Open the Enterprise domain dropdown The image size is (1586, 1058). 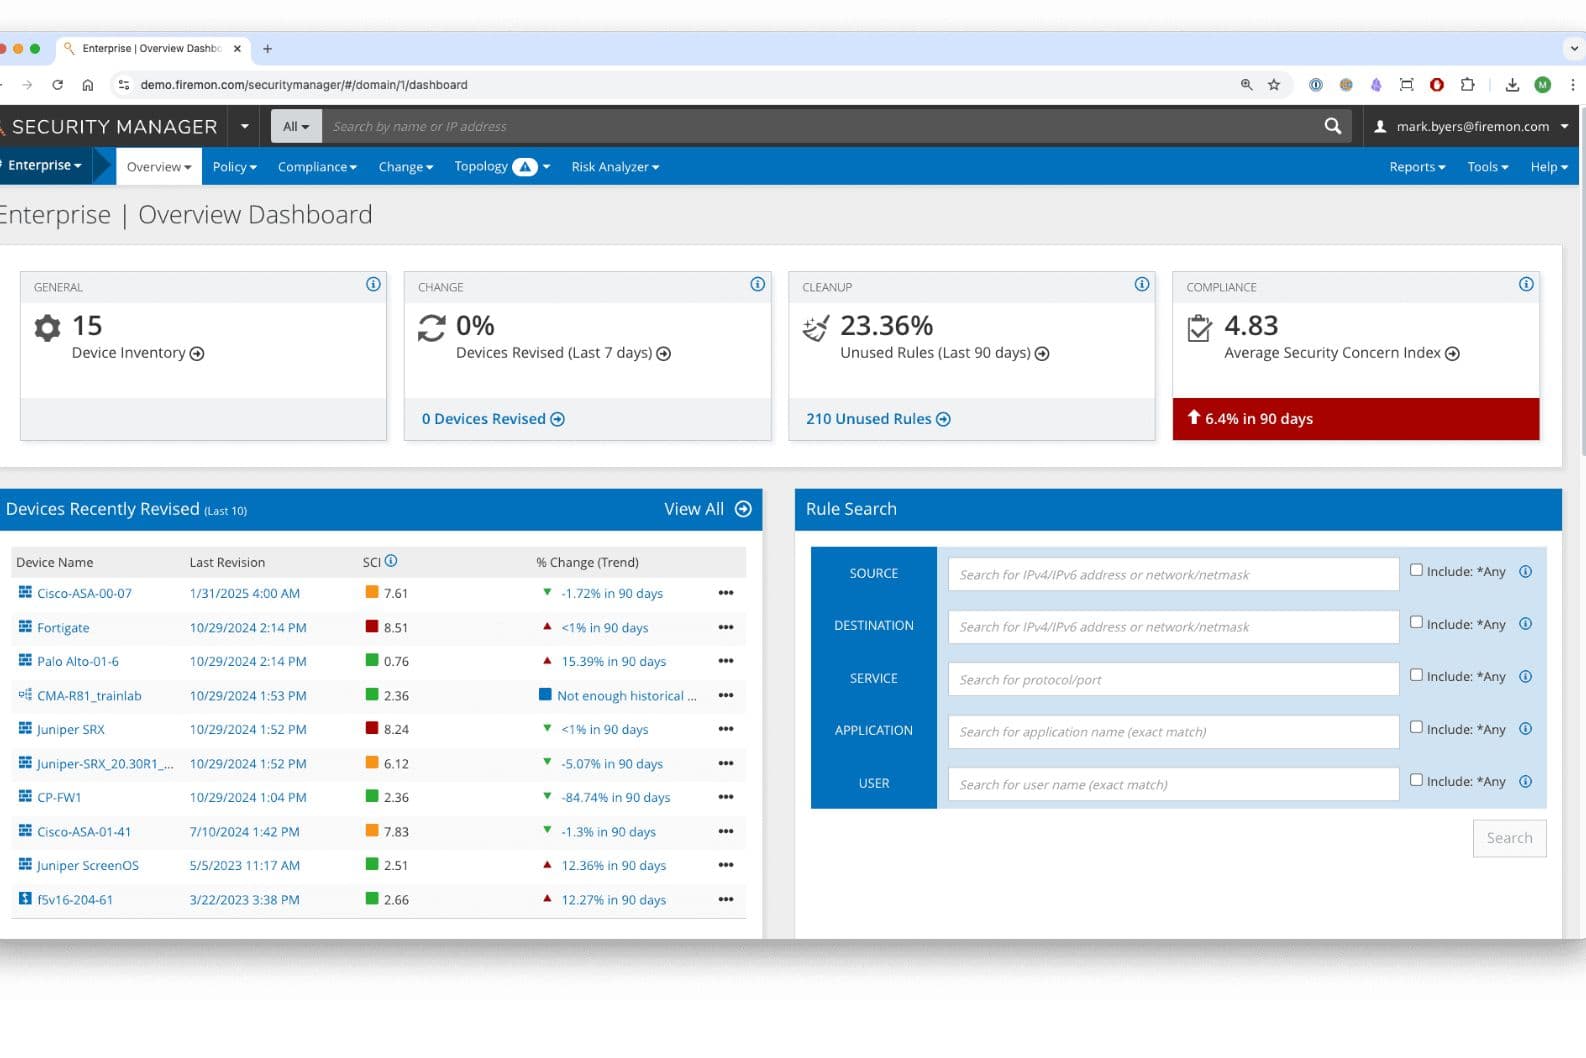(x=44, y=165)
